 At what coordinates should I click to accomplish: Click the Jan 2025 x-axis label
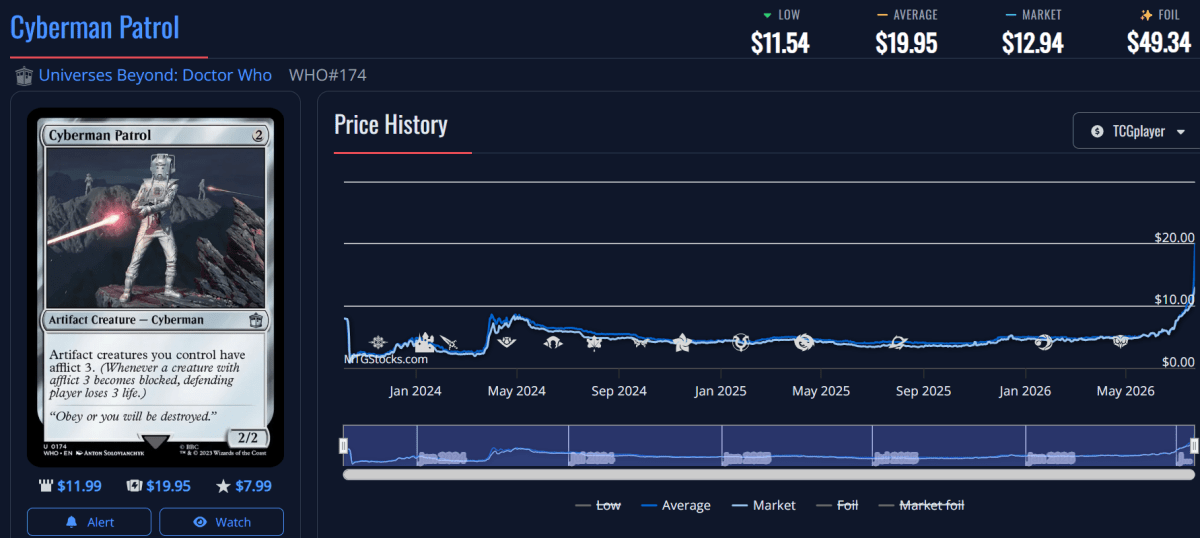(x=719, y=391)
